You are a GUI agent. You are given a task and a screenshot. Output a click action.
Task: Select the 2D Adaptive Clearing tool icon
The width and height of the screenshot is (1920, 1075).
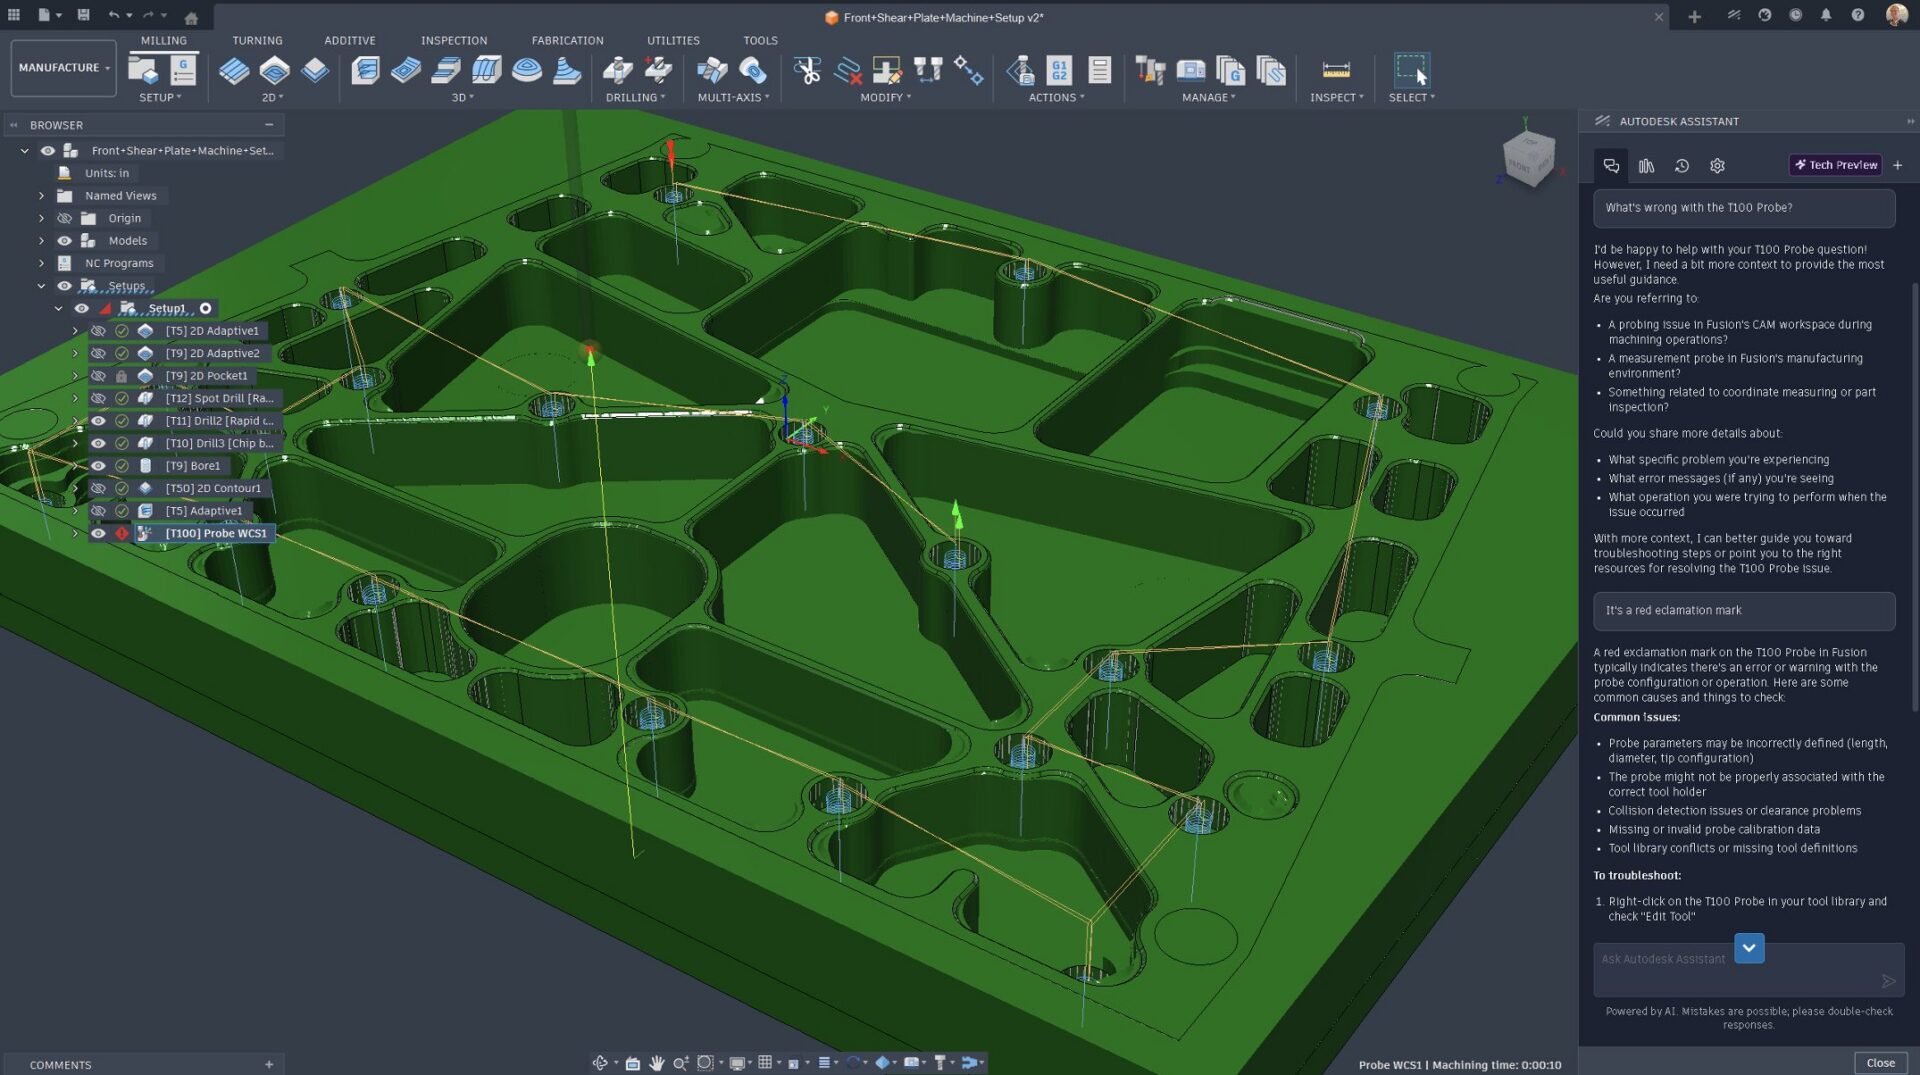pyautogui.click(x=234, y=70)
